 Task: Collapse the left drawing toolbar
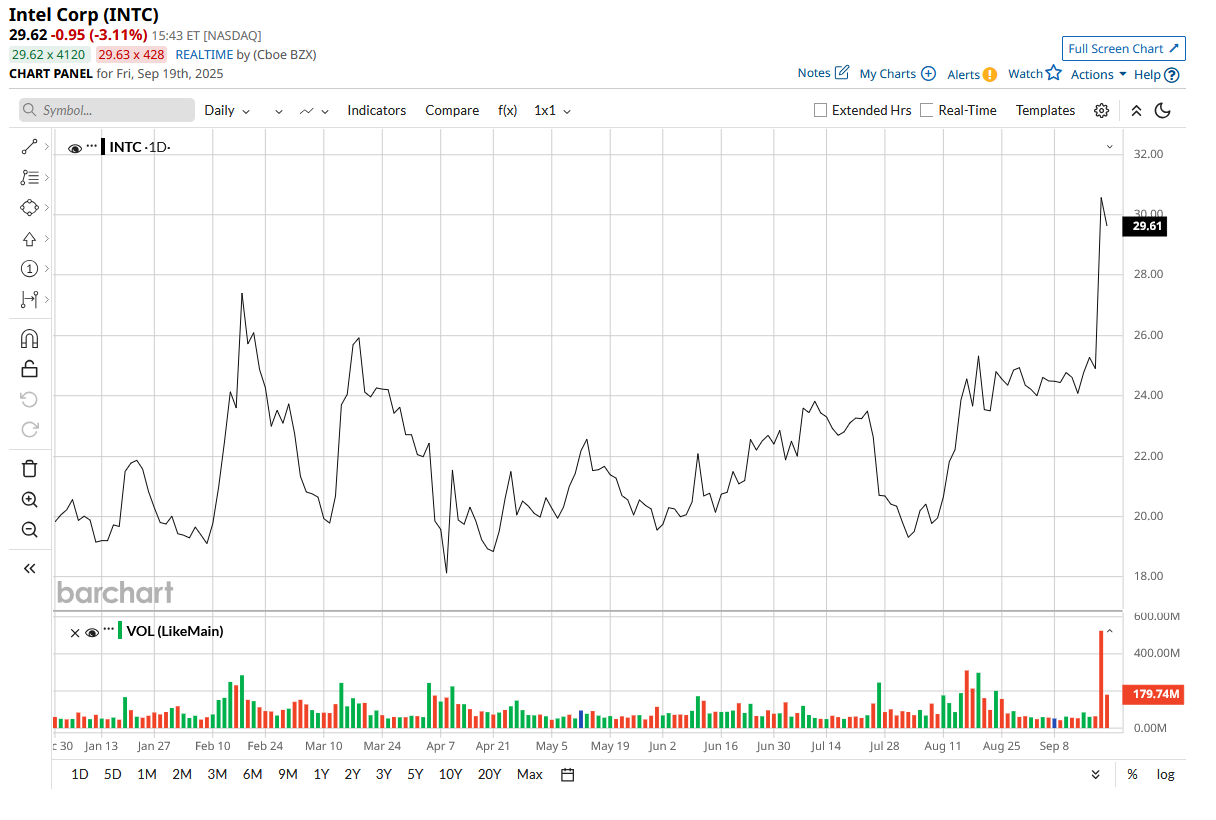click(x=29, y=568)
